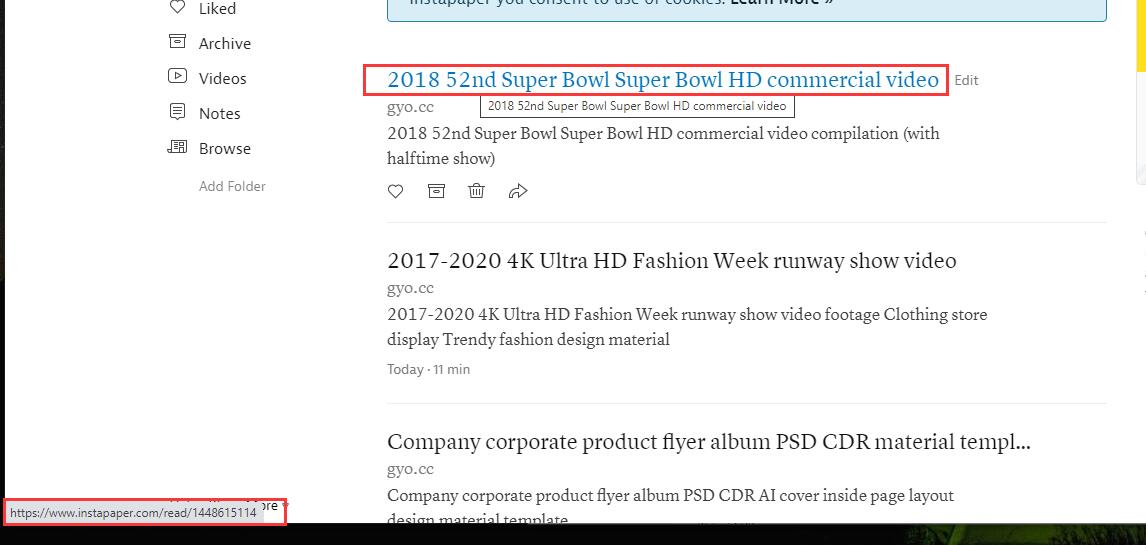Open the 2017-2020 4K Fashion Week article

click(x=672, y=261)
